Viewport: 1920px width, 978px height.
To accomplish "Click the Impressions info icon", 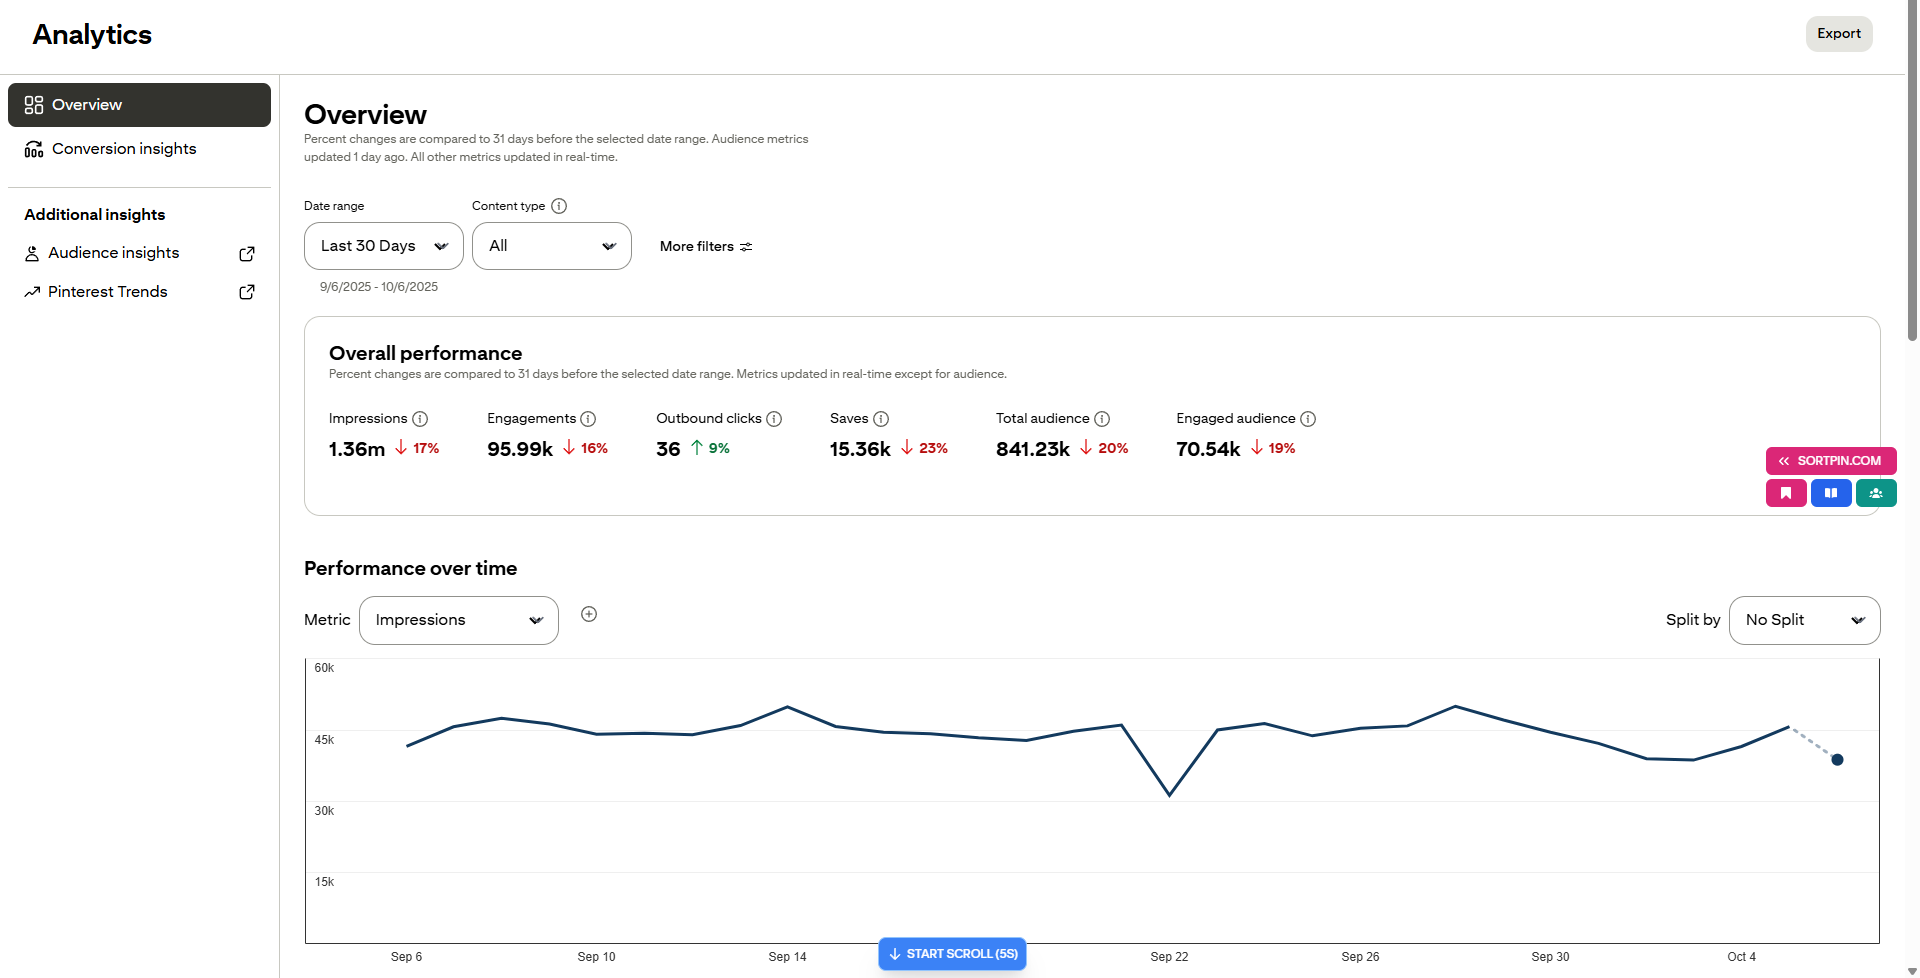I will point(420,419).
